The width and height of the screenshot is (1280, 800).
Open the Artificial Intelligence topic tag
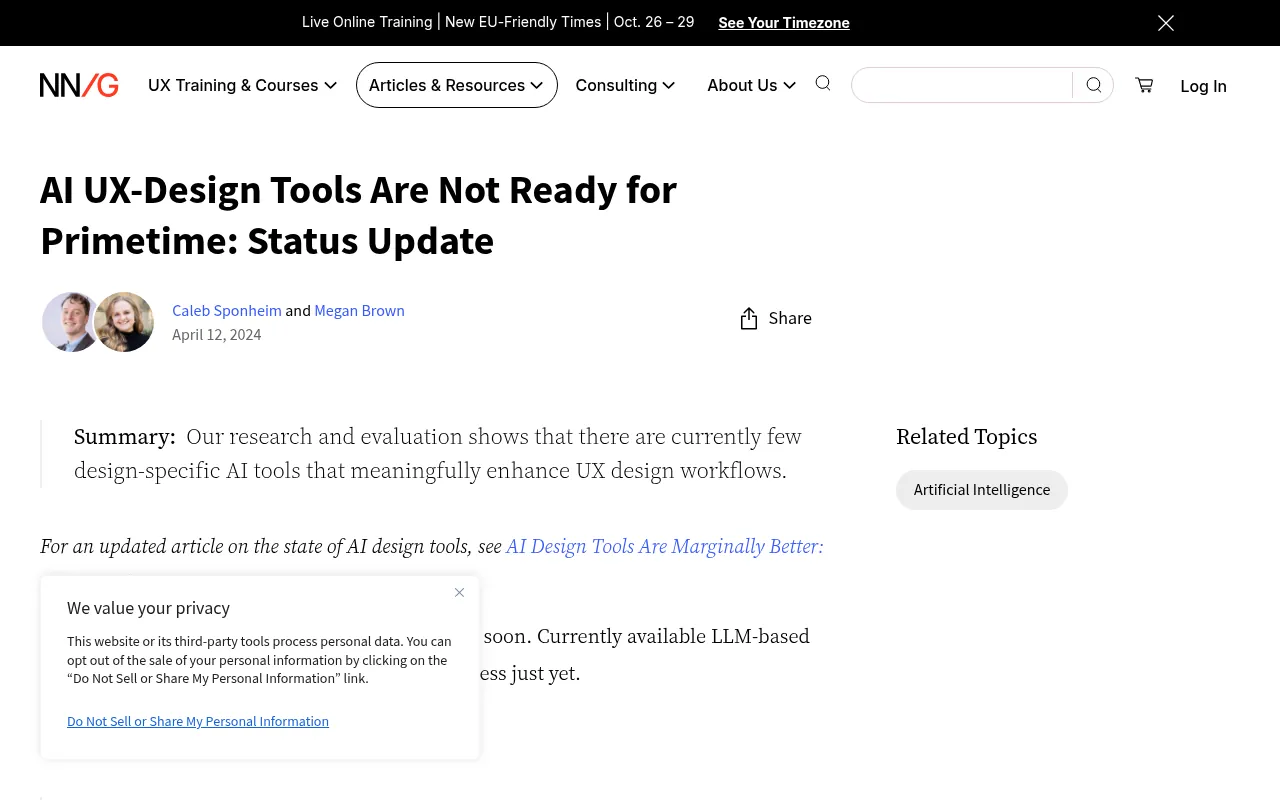tap(982, 490)
